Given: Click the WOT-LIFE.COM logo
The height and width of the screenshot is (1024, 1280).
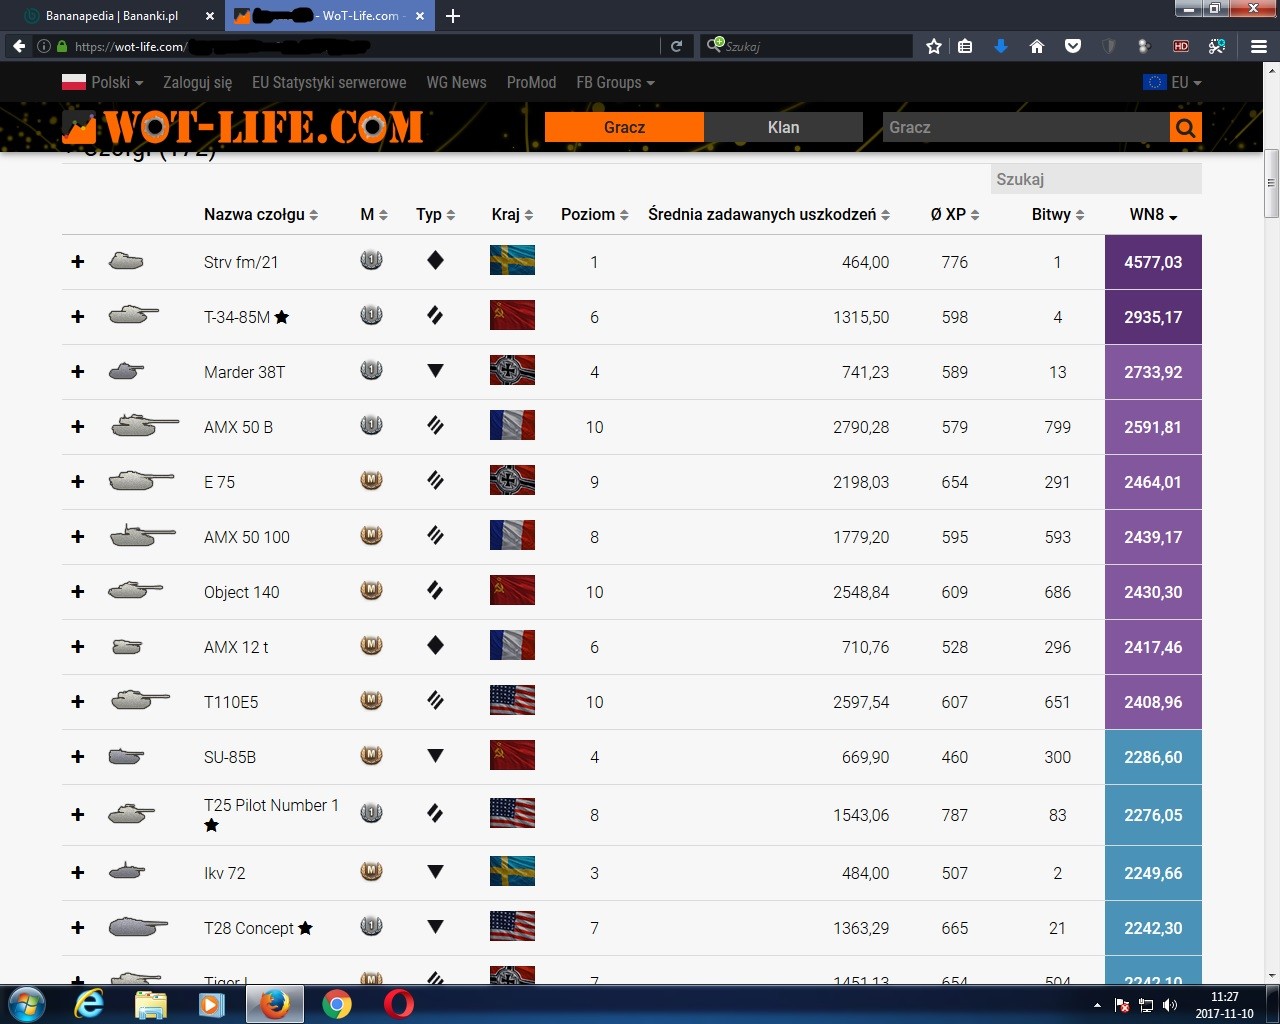Looking at the screenshot, I should pyautogui.click(x=243, y=127).
